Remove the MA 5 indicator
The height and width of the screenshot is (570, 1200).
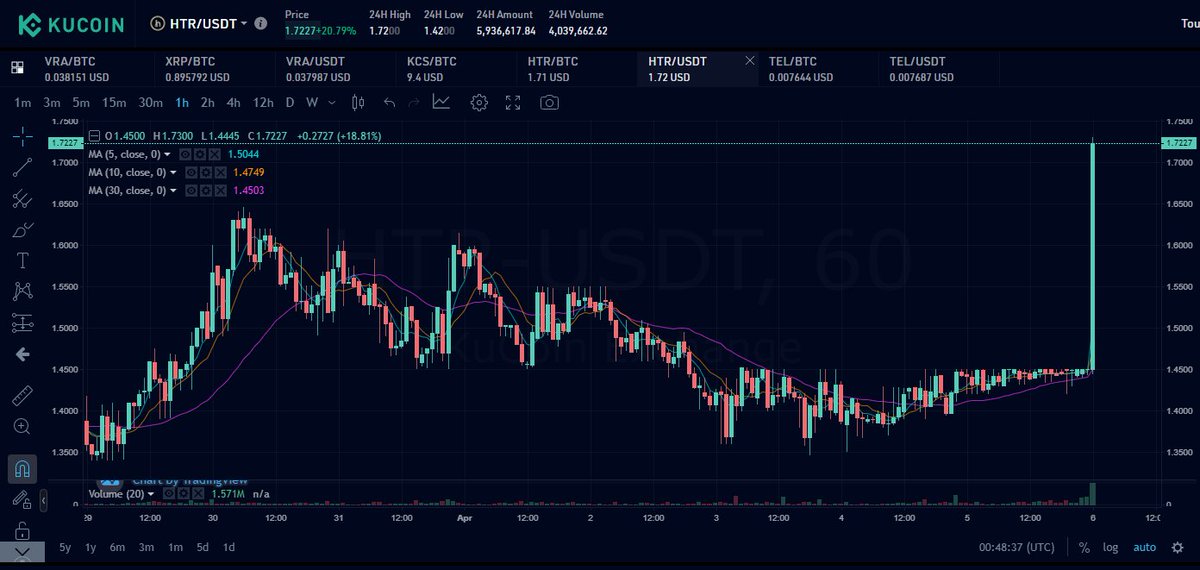click(212, 154)
